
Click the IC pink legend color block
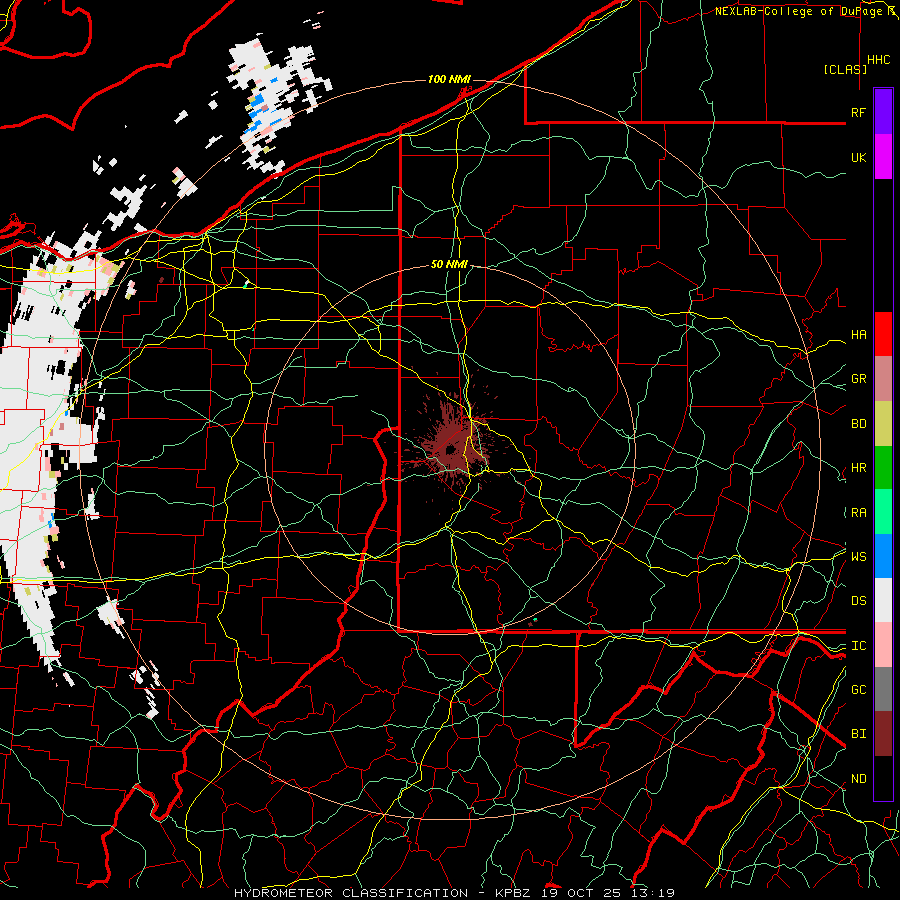tap(883, 645)
